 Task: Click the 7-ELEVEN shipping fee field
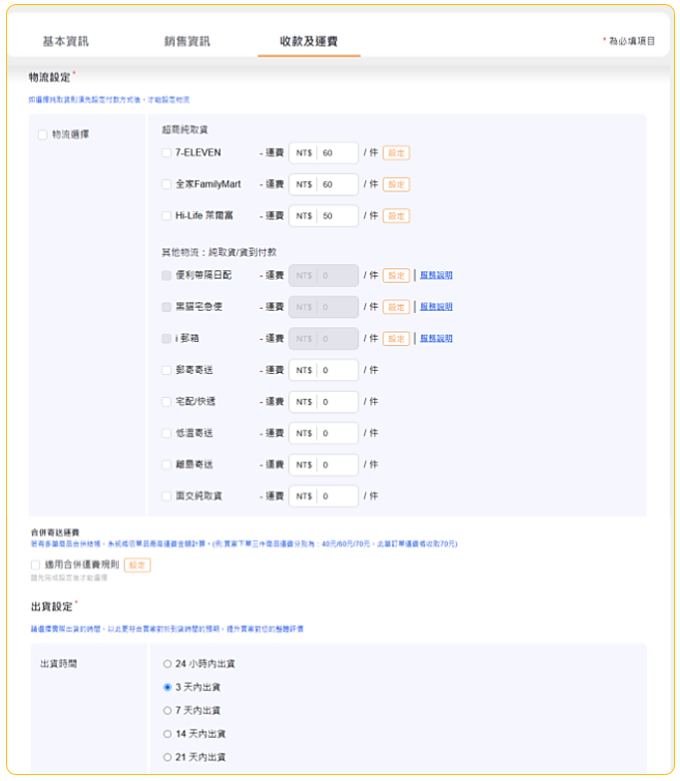click(x=337, y=153)
